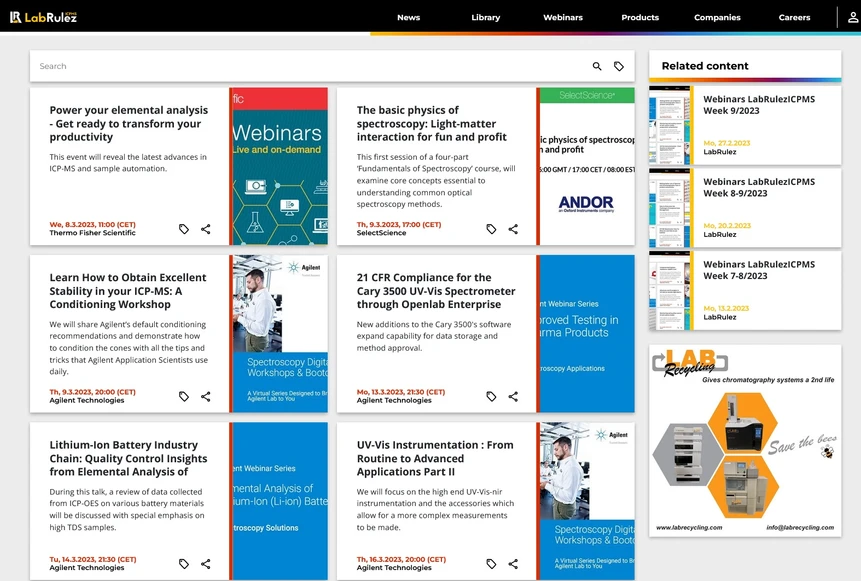Click the 'SelectScience' organizer name
861x581 pixels.
(382, 233)
